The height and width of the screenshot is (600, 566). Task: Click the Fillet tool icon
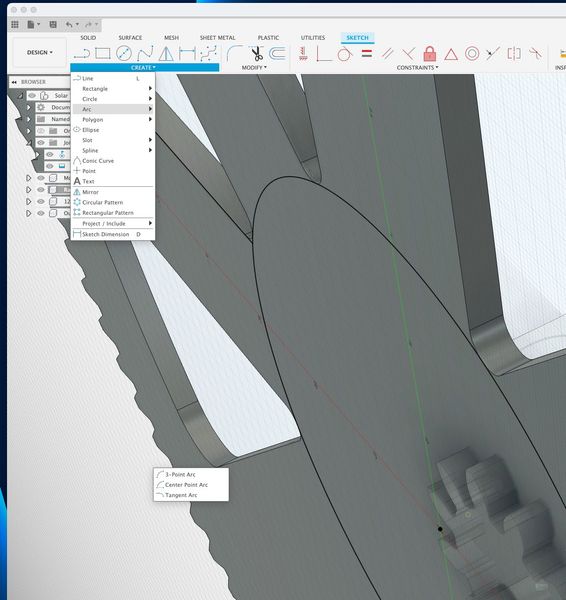(x=234, y=54)
